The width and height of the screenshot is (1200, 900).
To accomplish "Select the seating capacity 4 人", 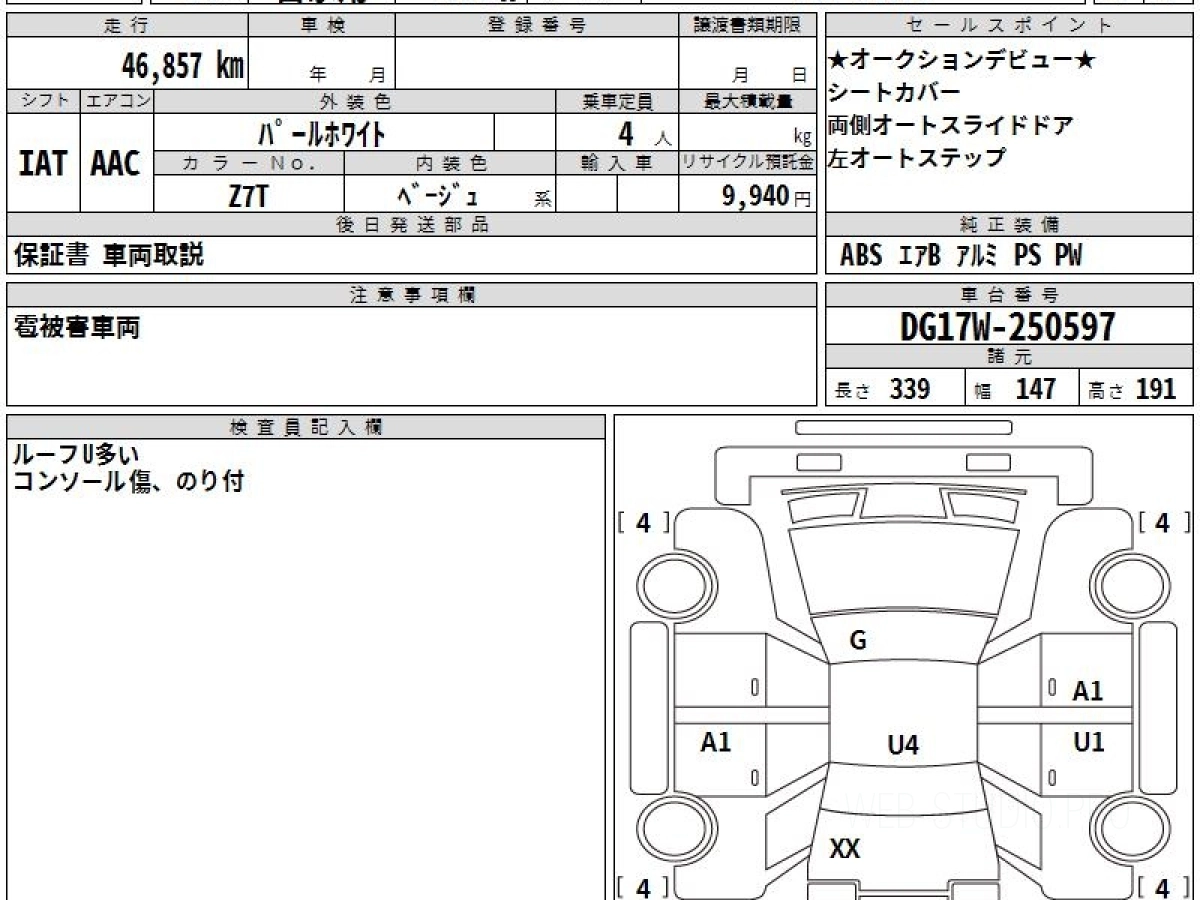I will coord(645,133).
